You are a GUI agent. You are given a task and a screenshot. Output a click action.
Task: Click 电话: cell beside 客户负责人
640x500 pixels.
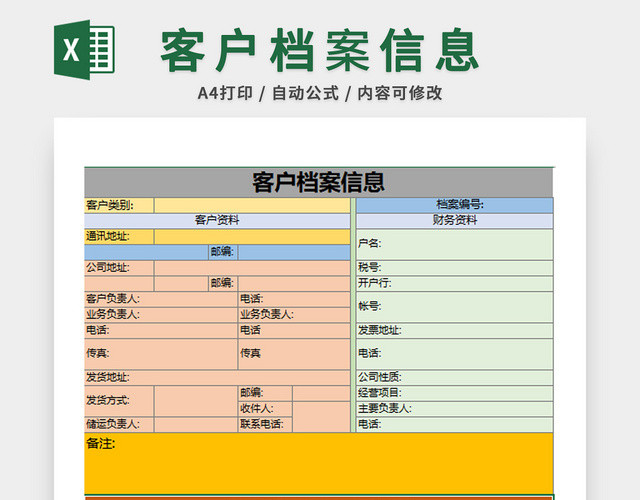[294, 299]
